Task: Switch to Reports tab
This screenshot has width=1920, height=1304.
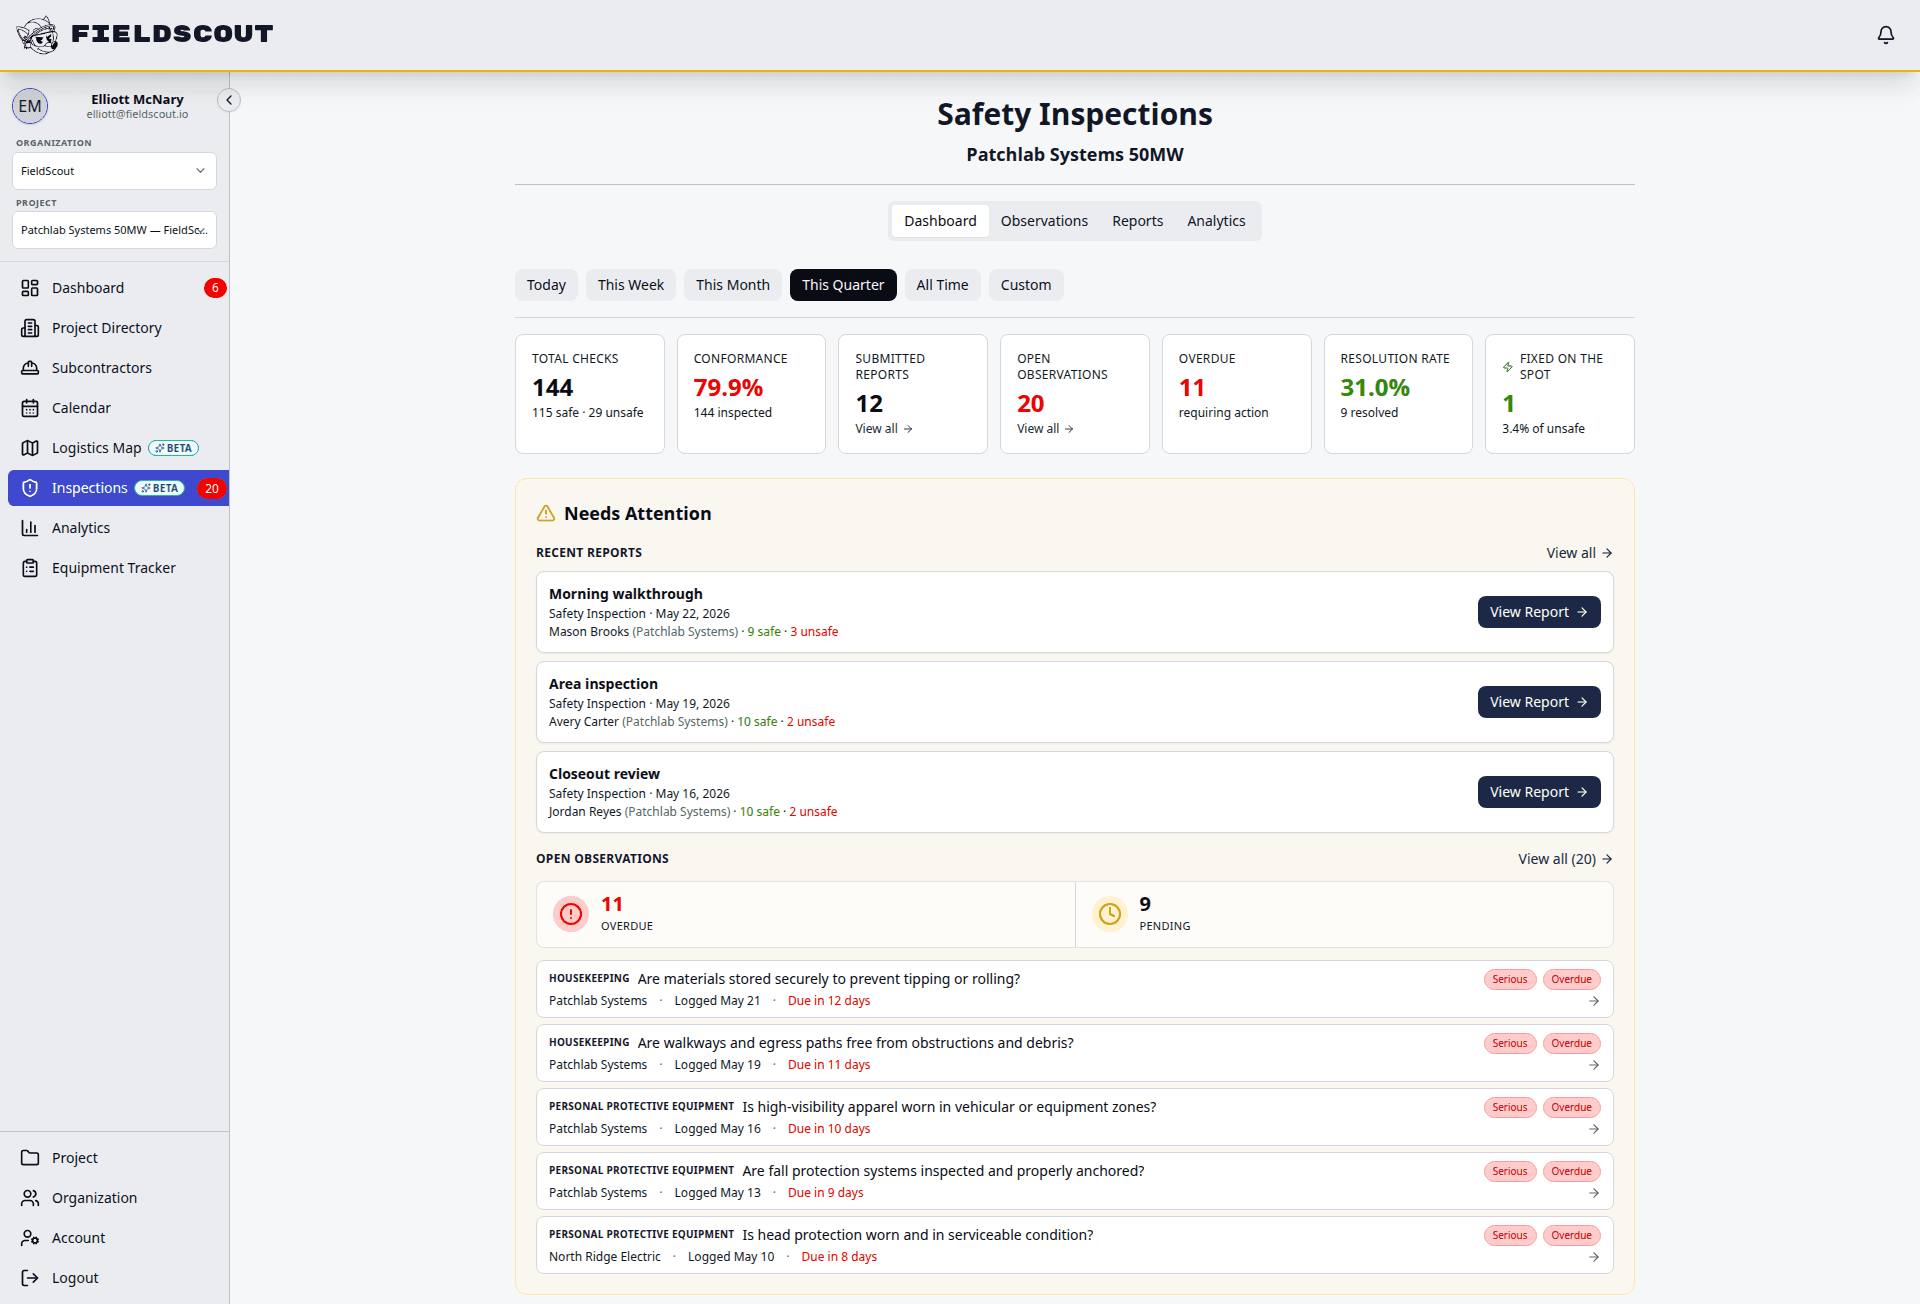Action: coord(1137,221)
